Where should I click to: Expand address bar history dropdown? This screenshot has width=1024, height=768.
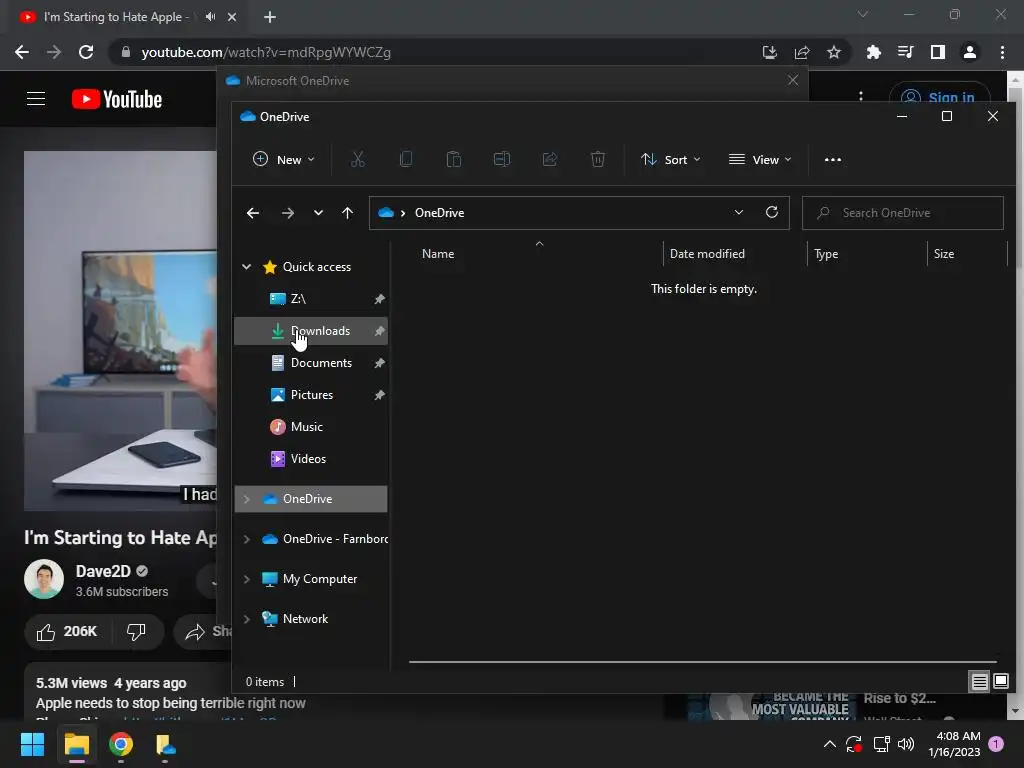pos(739,212)
